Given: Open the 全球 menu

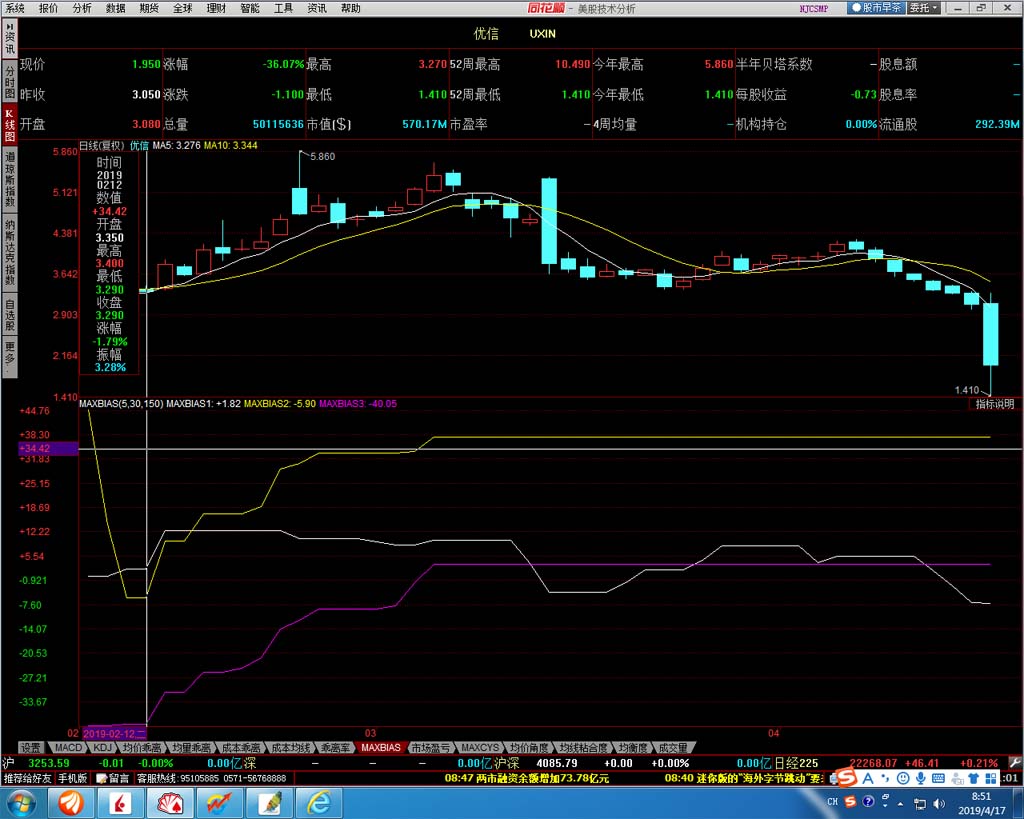Looking at the screenshot, I should (x=183, y=8).
